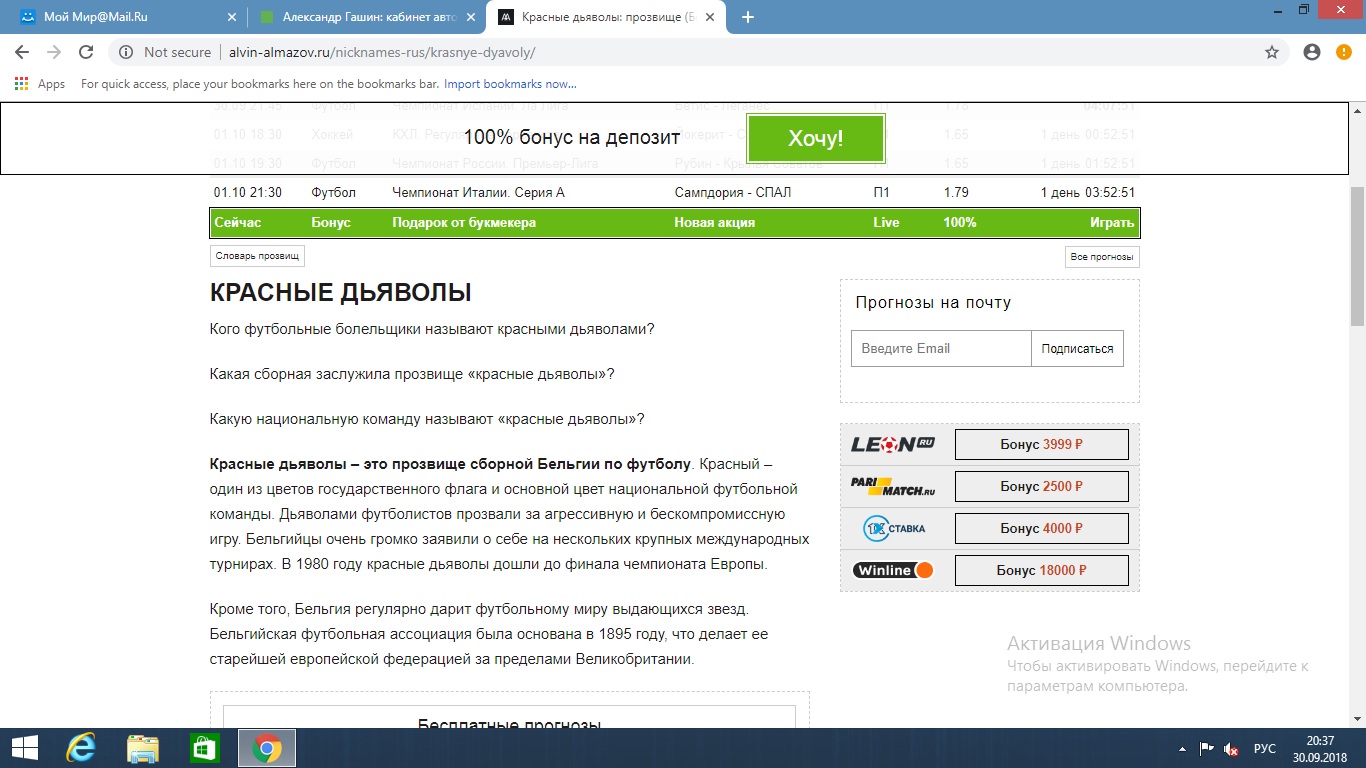Screen dimensions: 1366x768
Task: Click Чемпионат Италии. Серия А cell
Action: pyautogui.click(x=479, y=192)
